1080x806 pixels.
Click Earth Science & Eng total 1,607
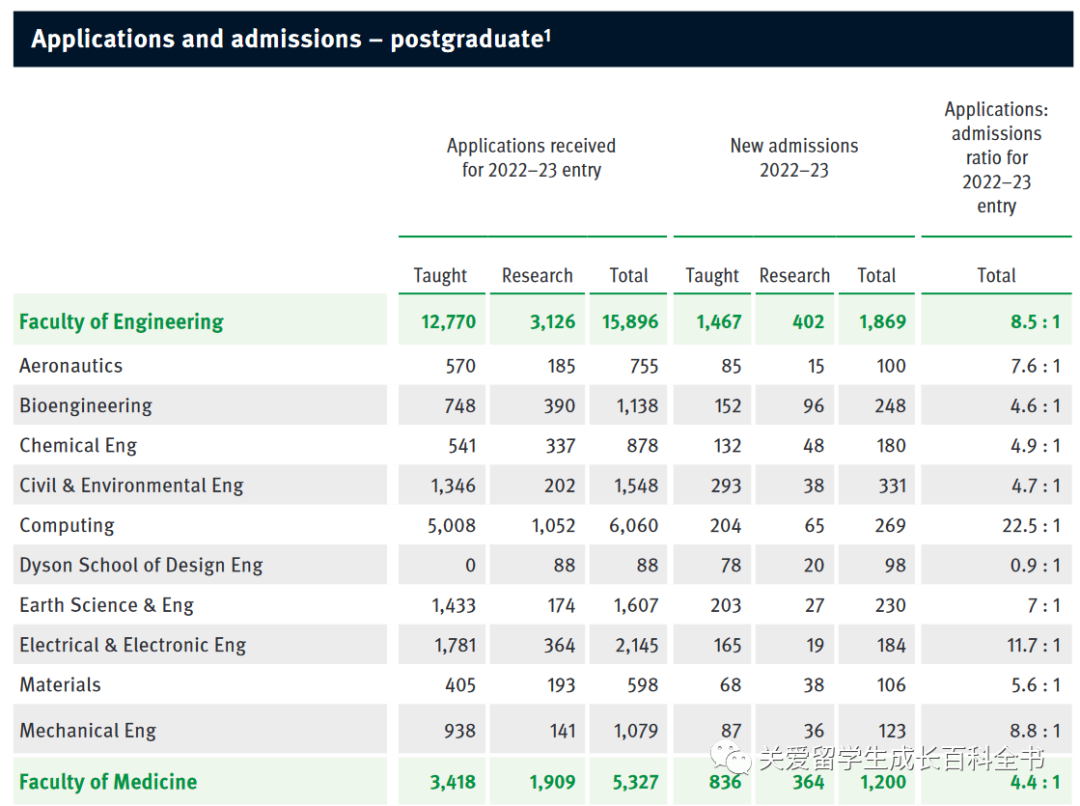coord(636,606)
